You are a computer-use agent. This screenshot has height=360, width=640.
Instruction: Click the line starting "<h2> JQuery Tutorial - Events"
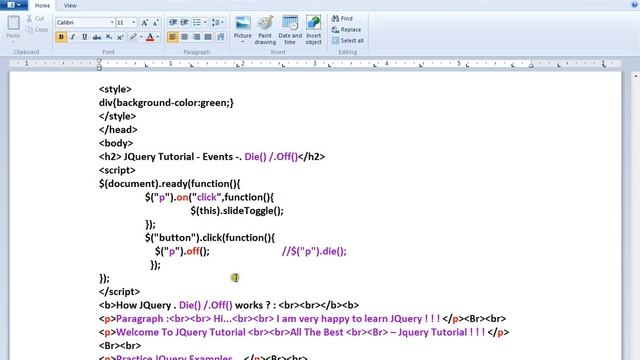[212, 157]
